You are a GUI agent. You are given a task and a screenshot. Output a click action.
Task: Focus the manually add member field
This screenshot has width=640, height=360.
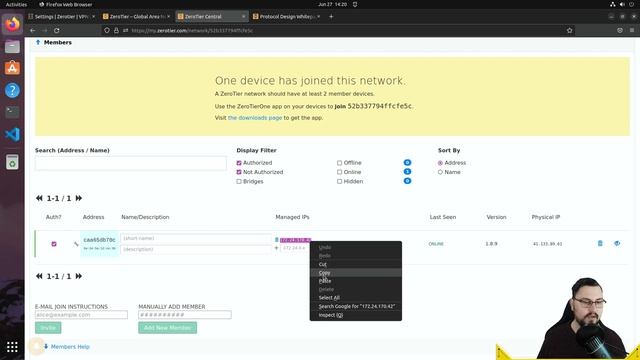[185, 315]
